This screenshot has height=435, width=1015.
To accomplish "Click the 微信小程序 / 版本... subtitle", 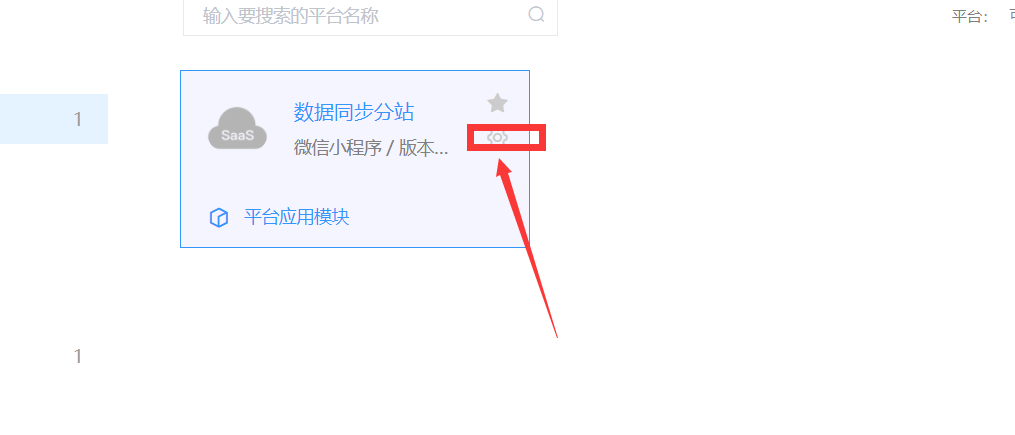I will click(x=371, y=148).
